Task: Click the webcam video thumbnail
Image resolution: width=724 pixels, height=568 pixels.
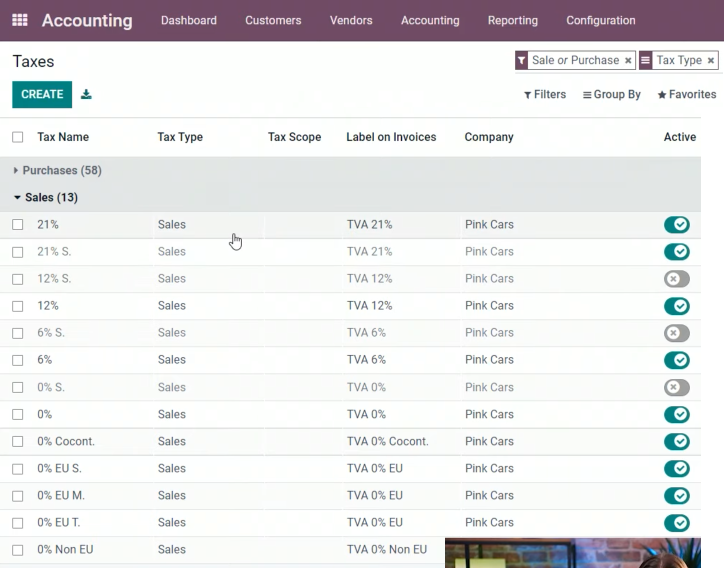Action: 573,553
